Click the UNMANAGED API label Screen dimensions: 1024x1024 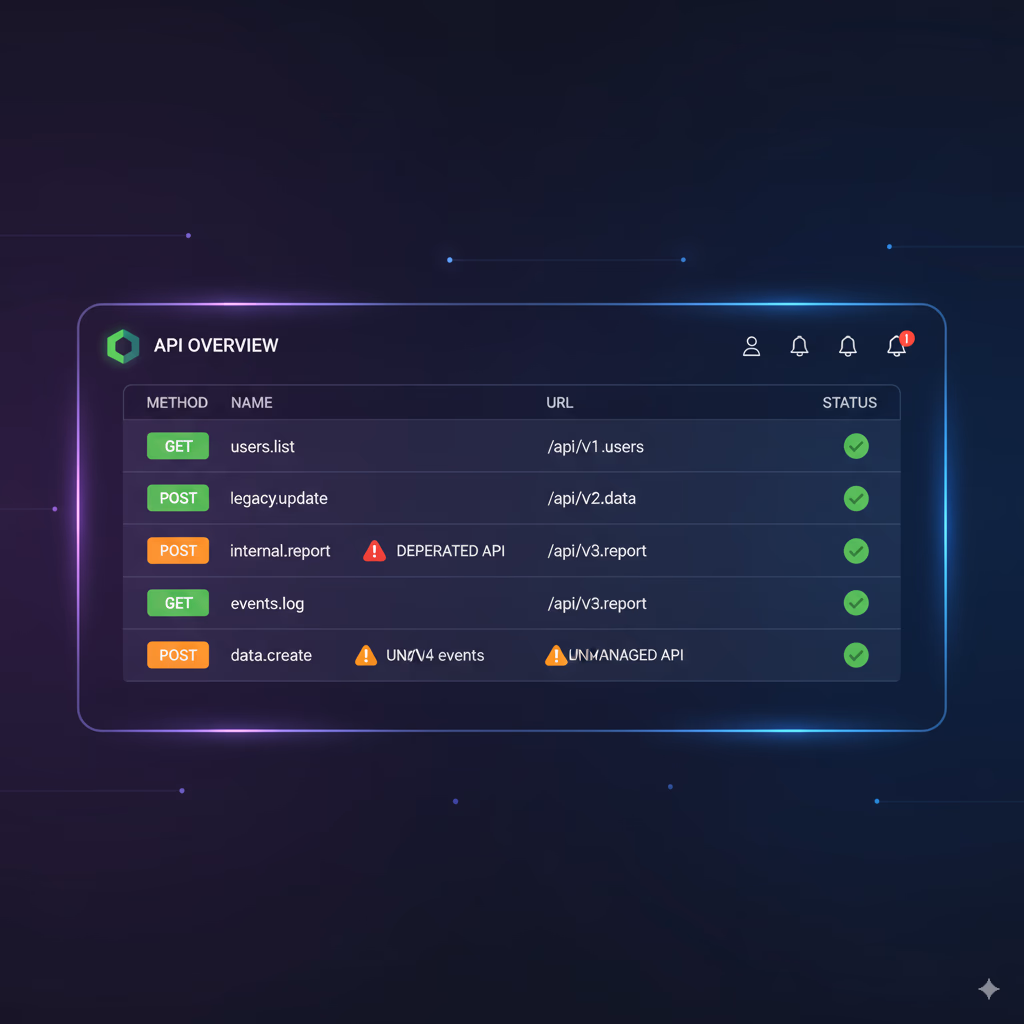[627, 655]
